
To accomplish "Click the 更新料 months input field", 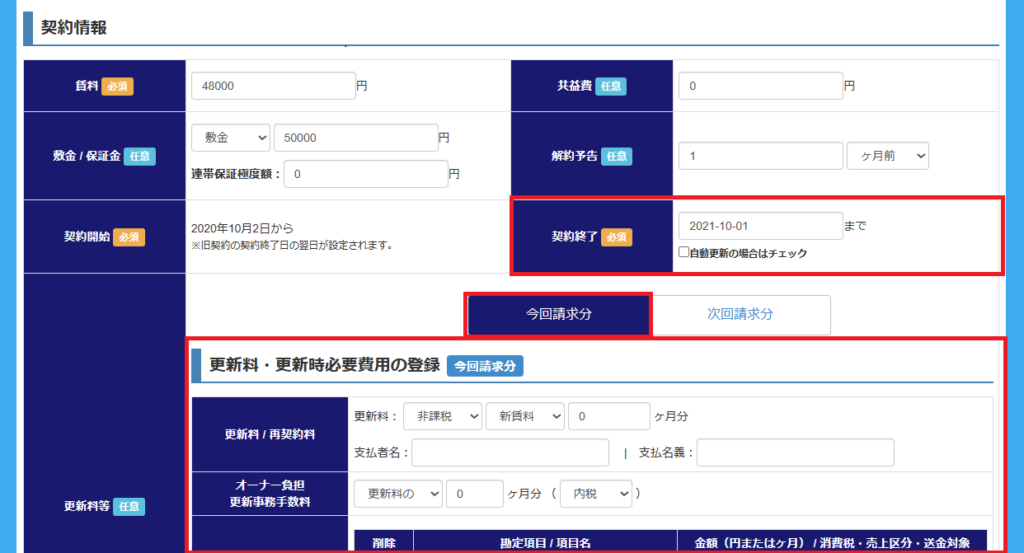I will pos(608,416).
